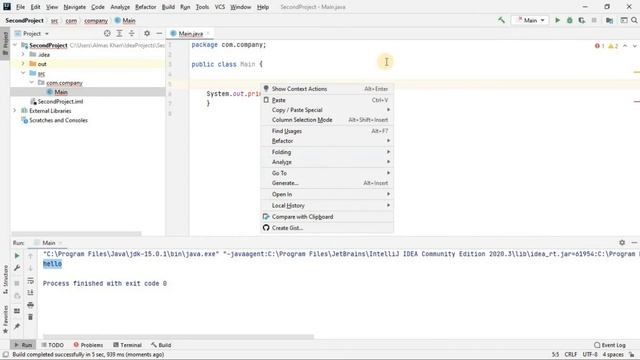Go to next highlighted error arrow
Image resolution: width=640 pixels, height=360 pixels.
coord(635,46)
